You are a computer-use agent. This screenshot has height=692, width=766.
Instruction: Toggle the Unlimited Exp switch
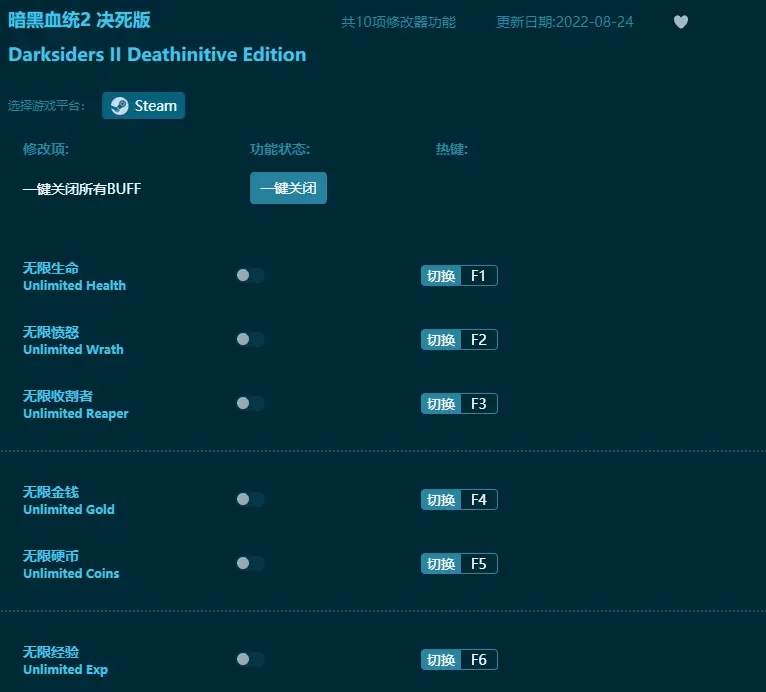[250, 660]
